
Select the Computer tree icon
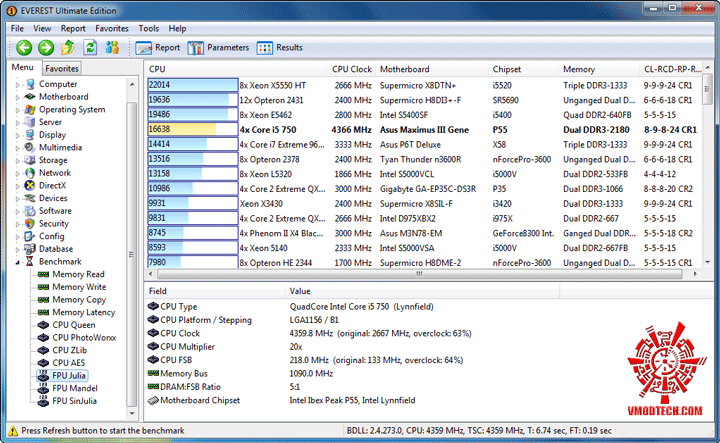point(30,84)
